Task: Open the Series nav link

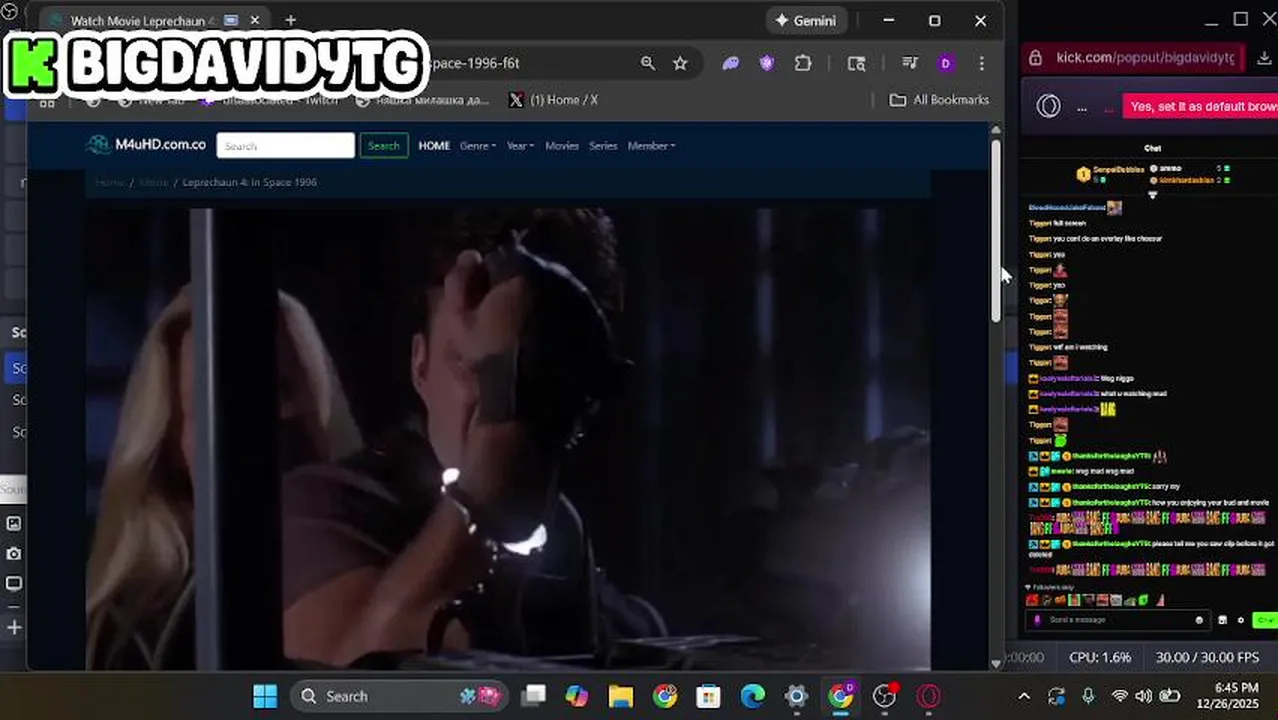Action: click(x=603, y=146)
